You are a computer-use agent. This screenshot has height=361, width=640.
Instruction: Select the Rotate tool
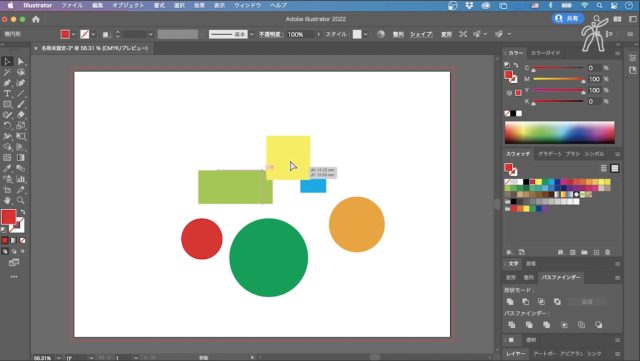[x=7, y=125]
